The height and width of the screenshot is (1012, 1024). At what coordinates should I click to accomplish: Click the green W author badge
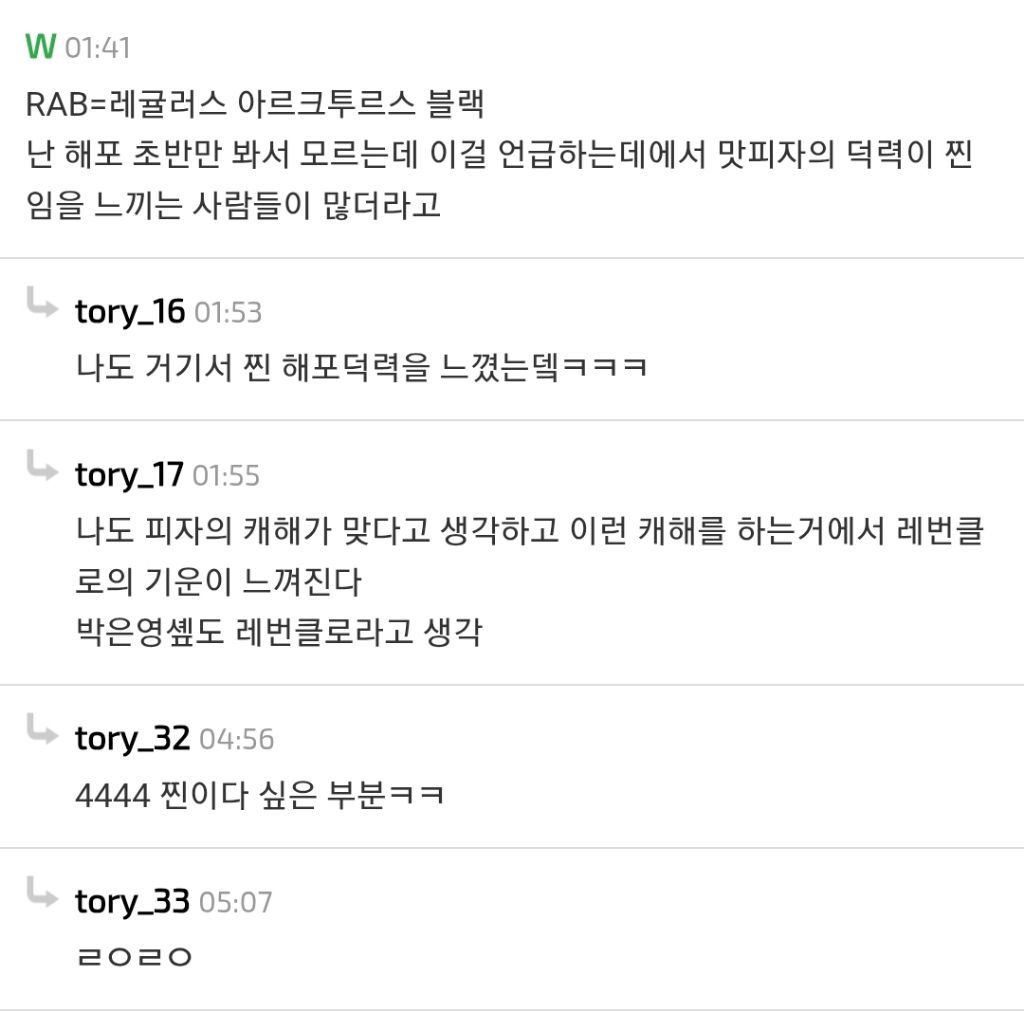40,47
